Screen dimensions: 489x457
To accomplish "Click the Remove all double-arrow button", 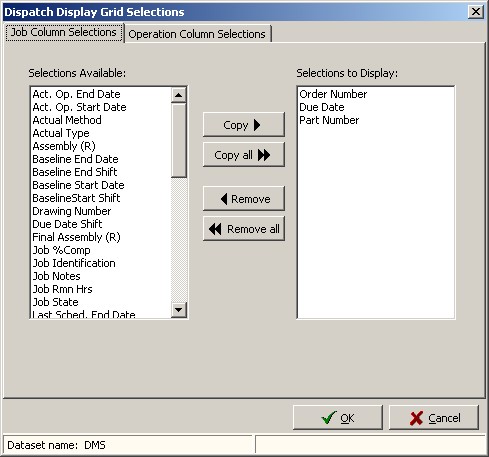I will pos(244,229).
